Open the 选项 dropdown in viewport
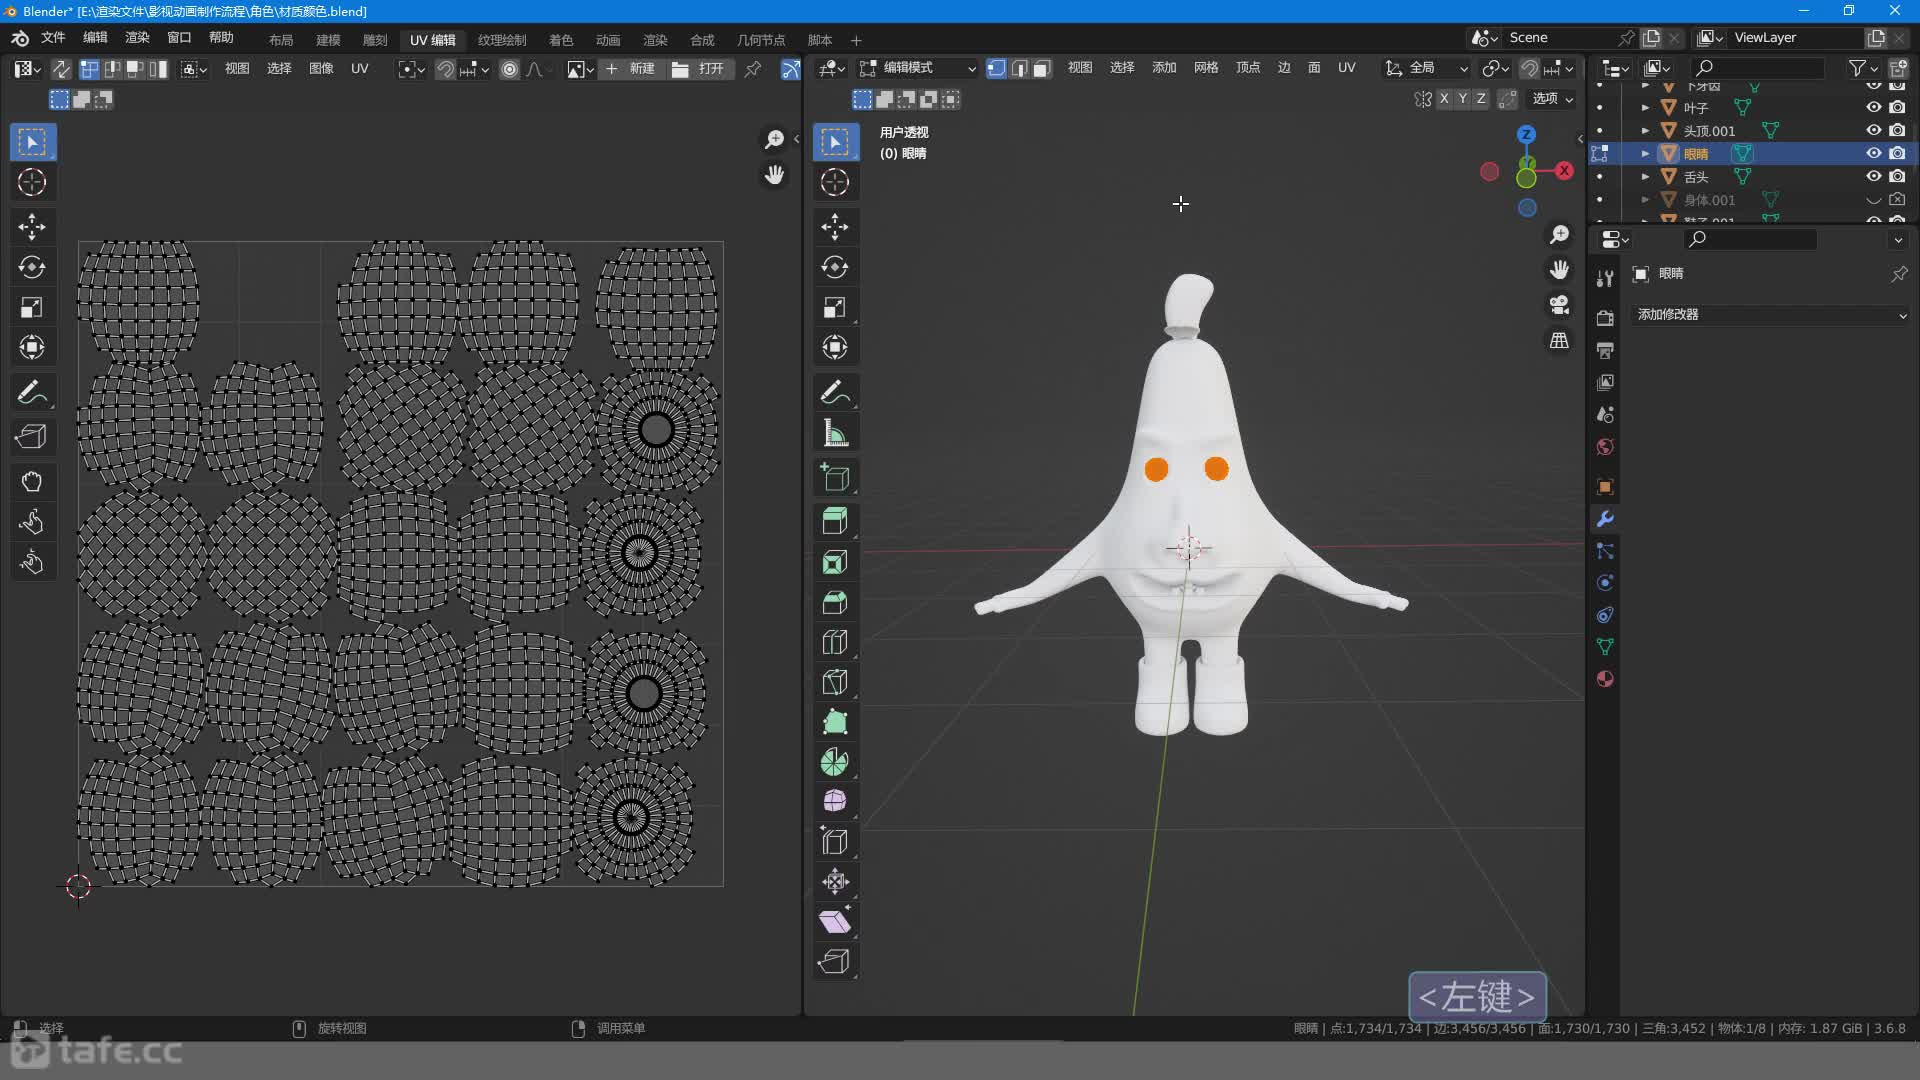Viewport: 1920px width, 1080px height. coord(1553,98)
